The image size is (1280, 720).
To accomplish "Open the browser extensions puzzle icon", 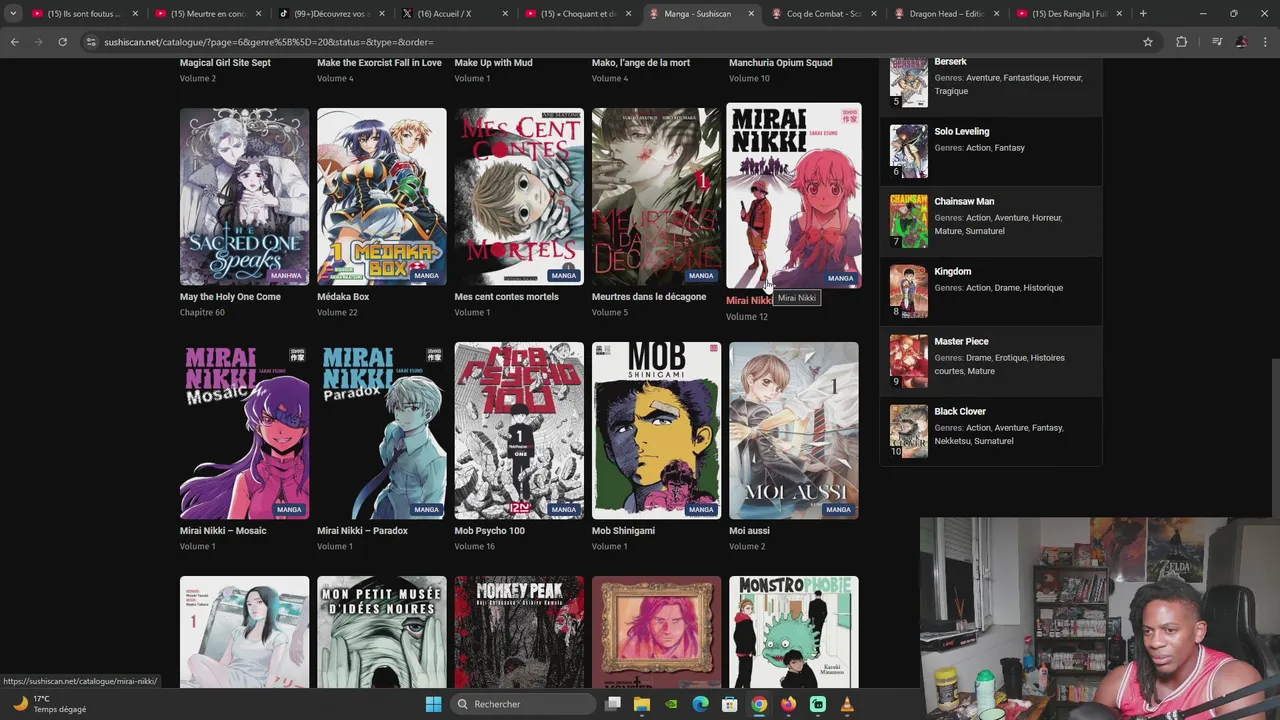I will (x=1182, y=42).
